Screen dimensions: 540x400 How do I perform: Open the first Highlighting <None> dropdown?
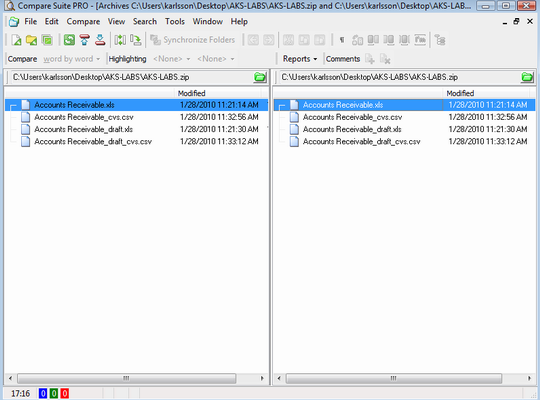[172, 59]
